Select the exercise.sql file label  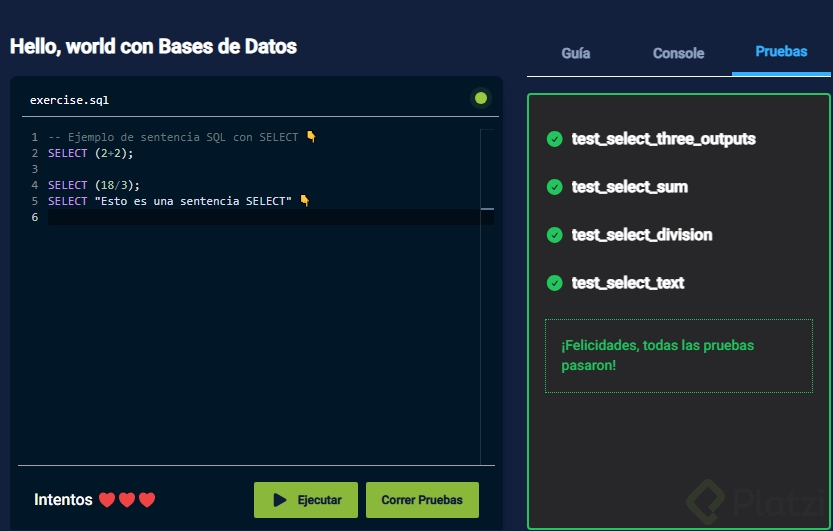click(69, 100)
